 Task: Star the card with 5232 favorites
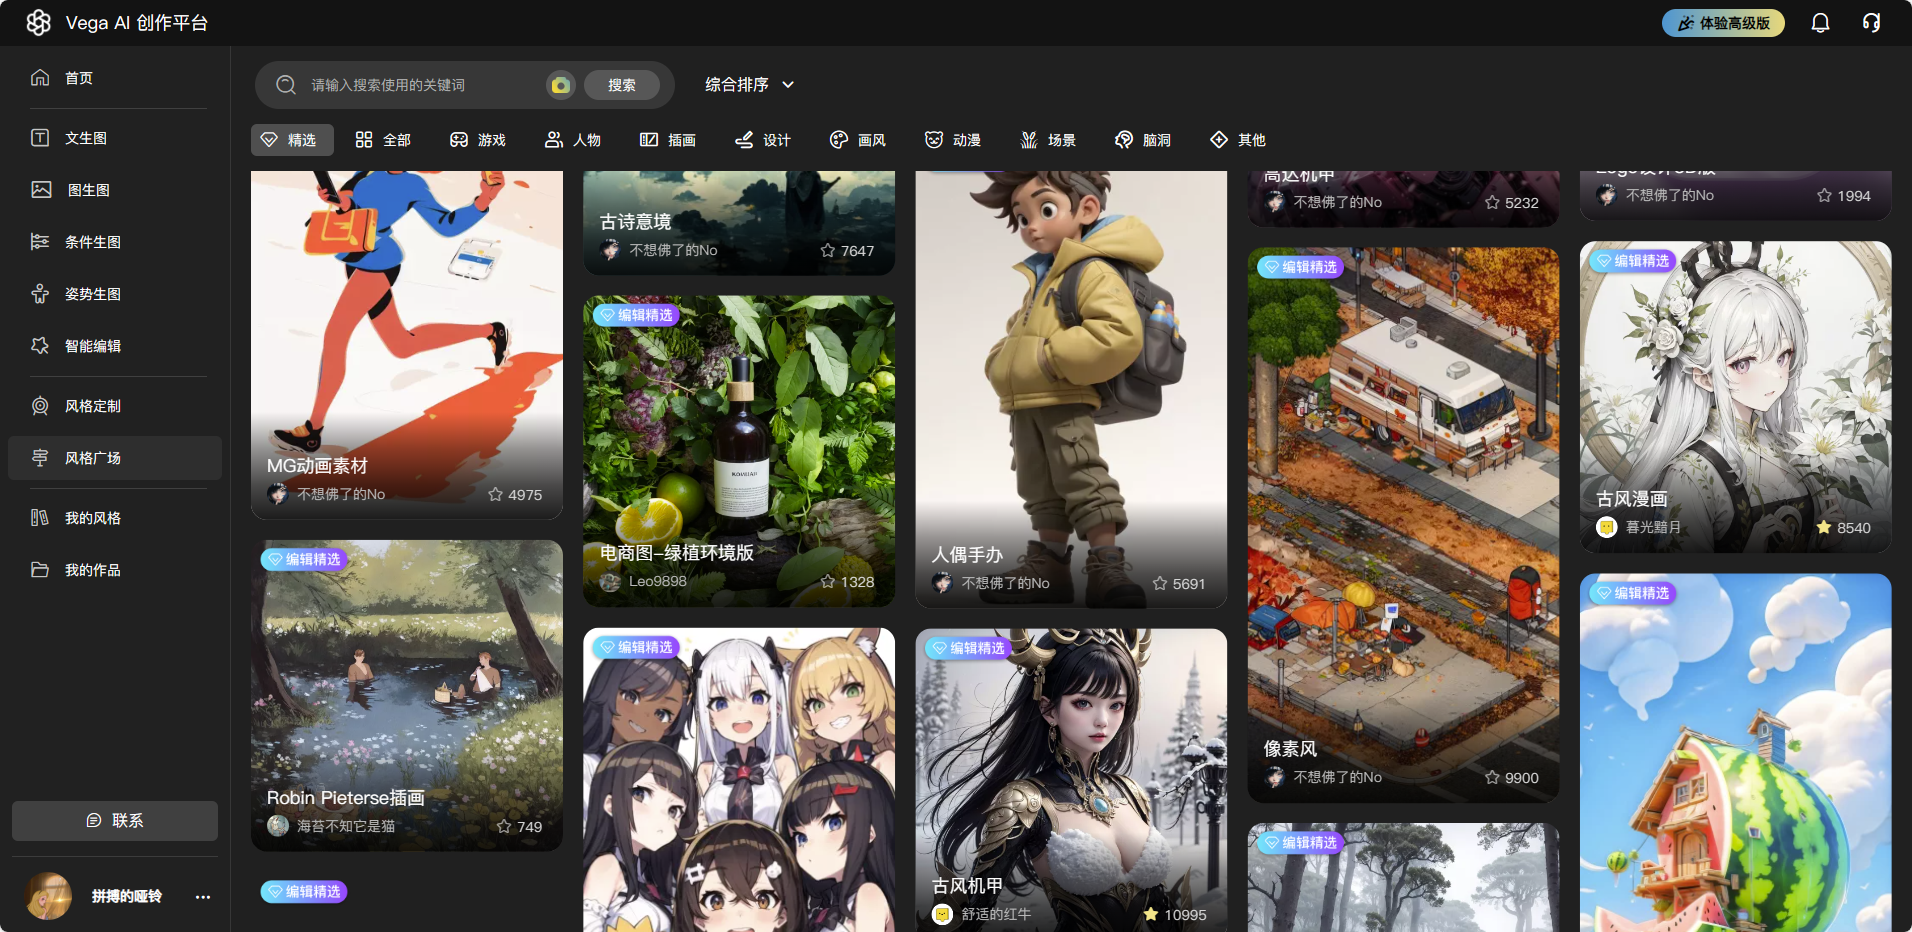coord(1492,202)
